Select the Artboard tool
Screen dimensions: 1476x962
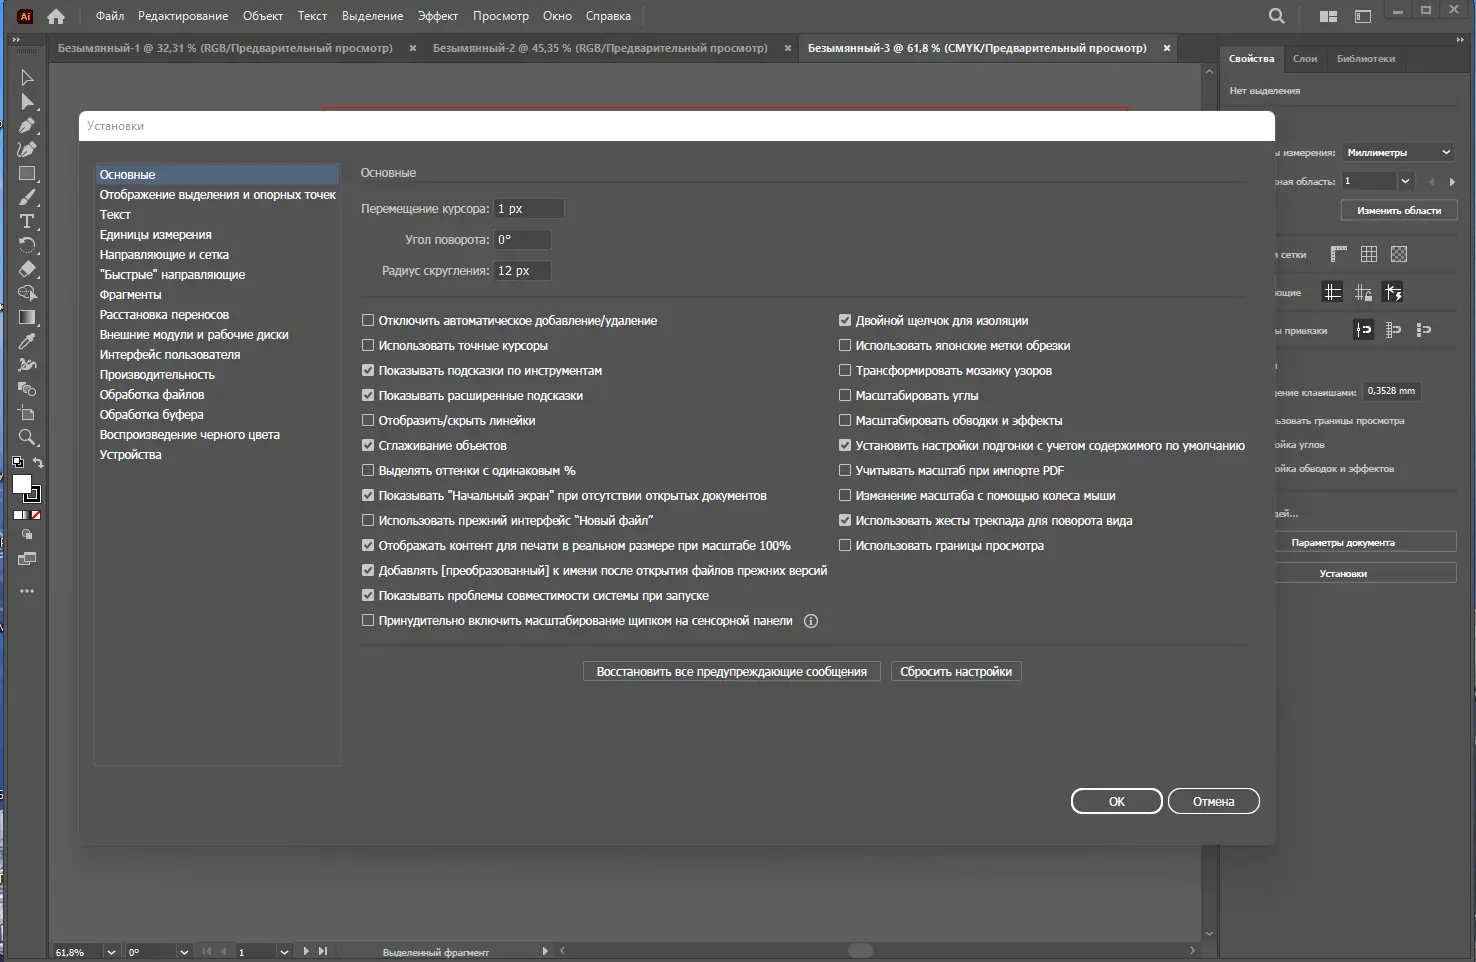coord(27,413)
